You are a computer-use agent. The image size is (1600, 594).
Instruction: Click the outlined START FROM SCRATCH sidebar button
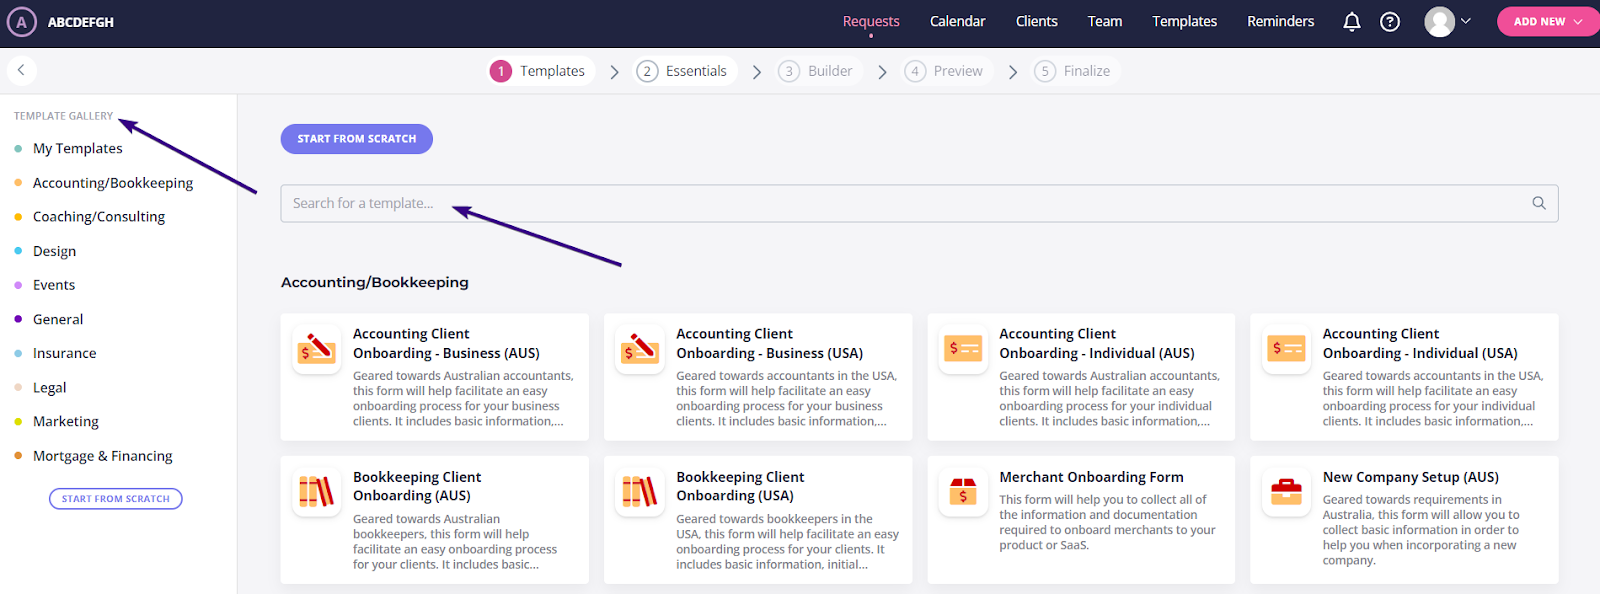116,499
